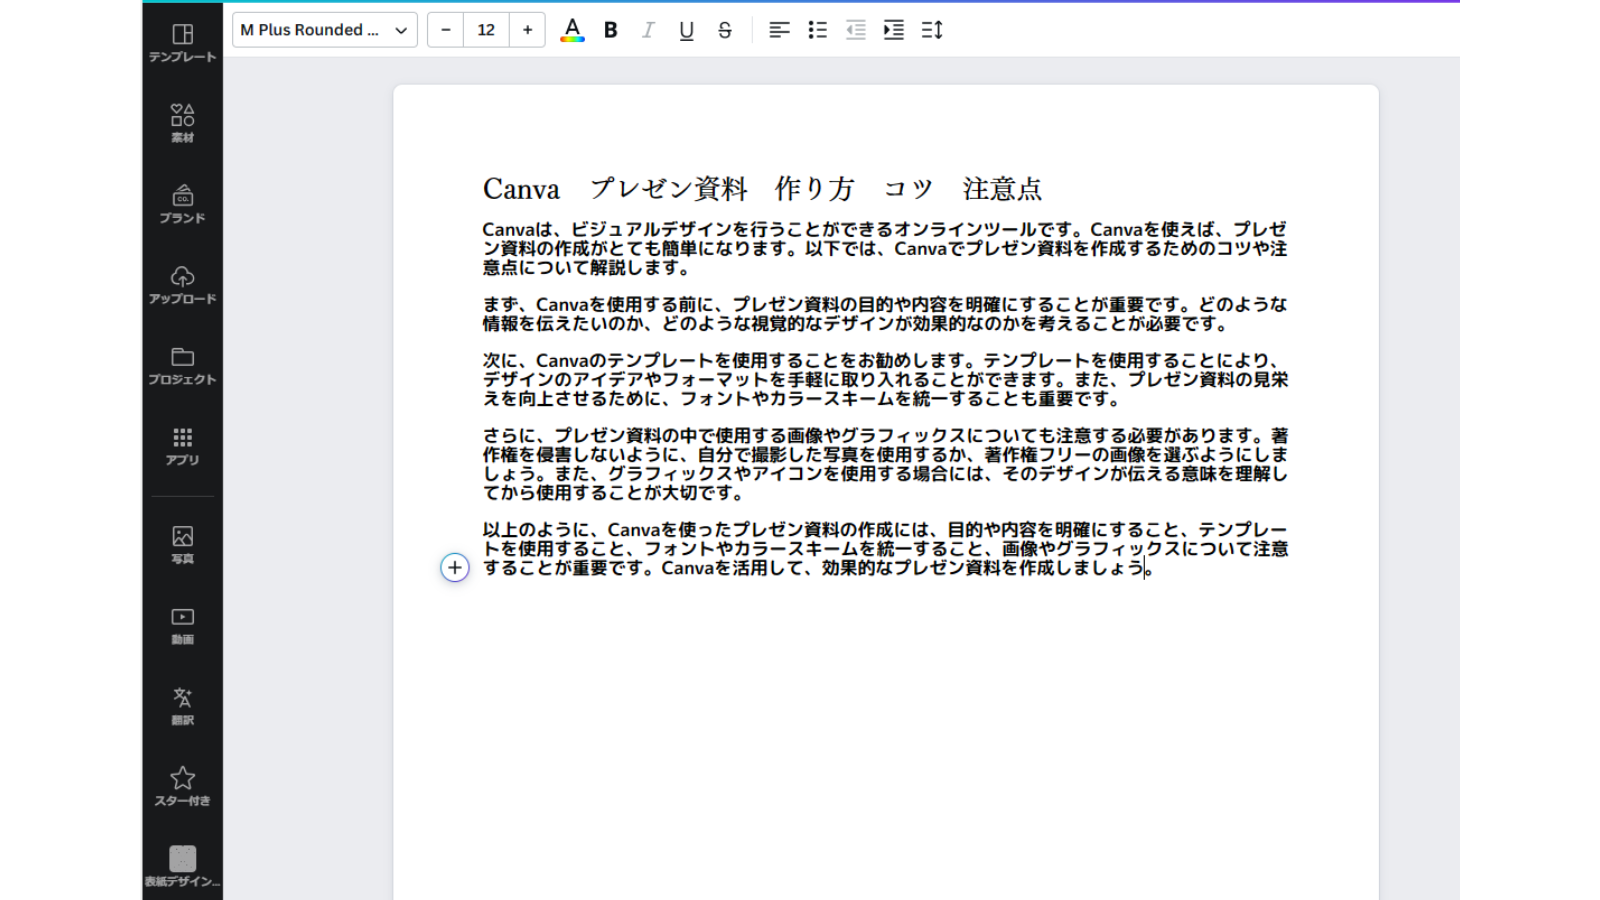Click the heading 'Canva プレゼン資料 作り方 コツ 注意点'
The image size is (1600, 900).
coord(762,188)
